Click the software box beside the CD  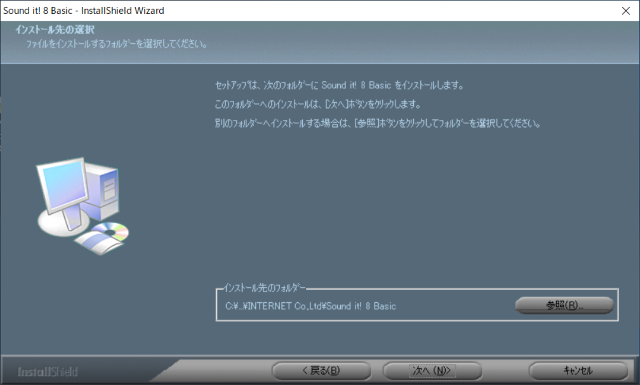pyautogui.click(x=98, y=243)
